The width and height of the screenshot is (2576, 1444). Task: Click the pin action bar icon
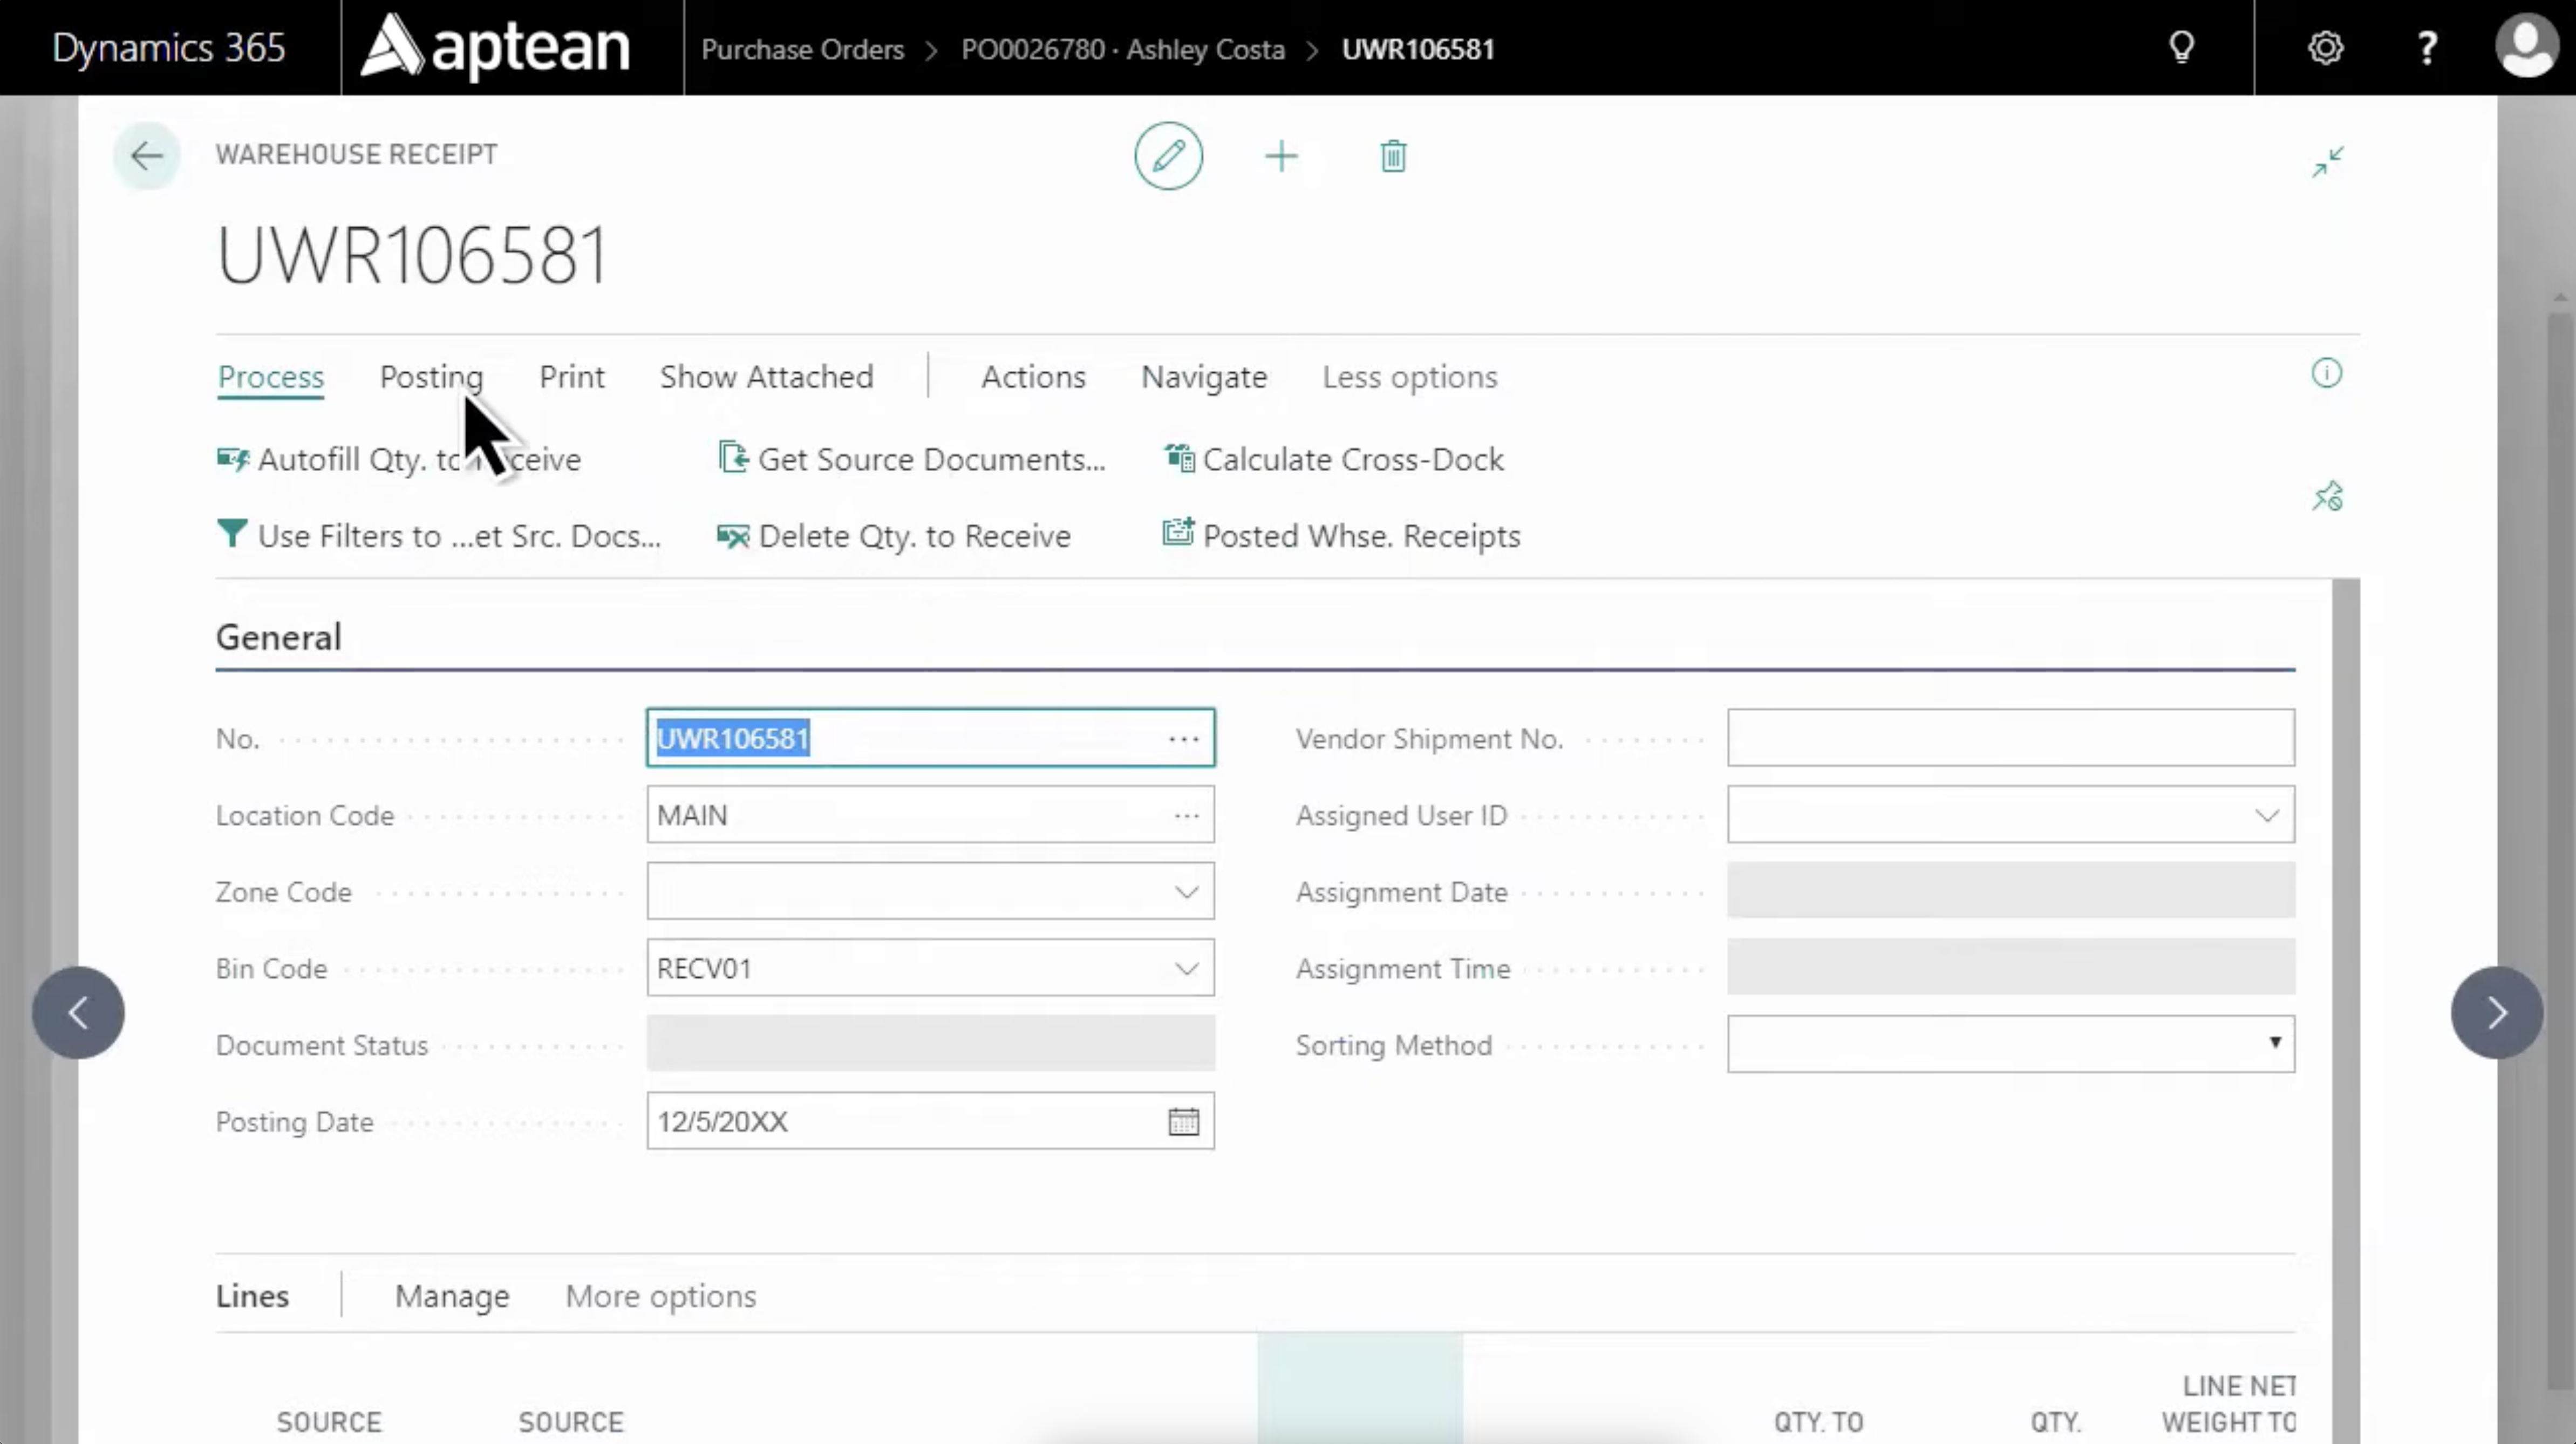click(x=2327, y=496)
